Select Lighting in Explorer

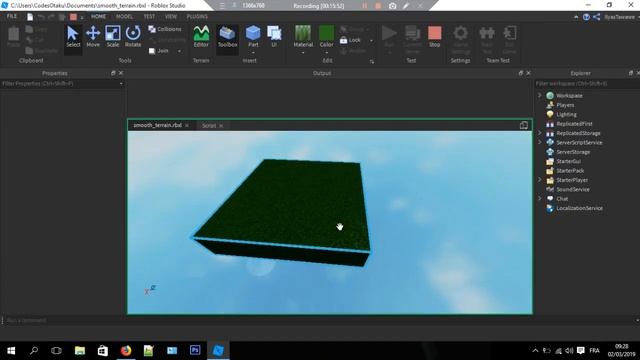(566, 114)
